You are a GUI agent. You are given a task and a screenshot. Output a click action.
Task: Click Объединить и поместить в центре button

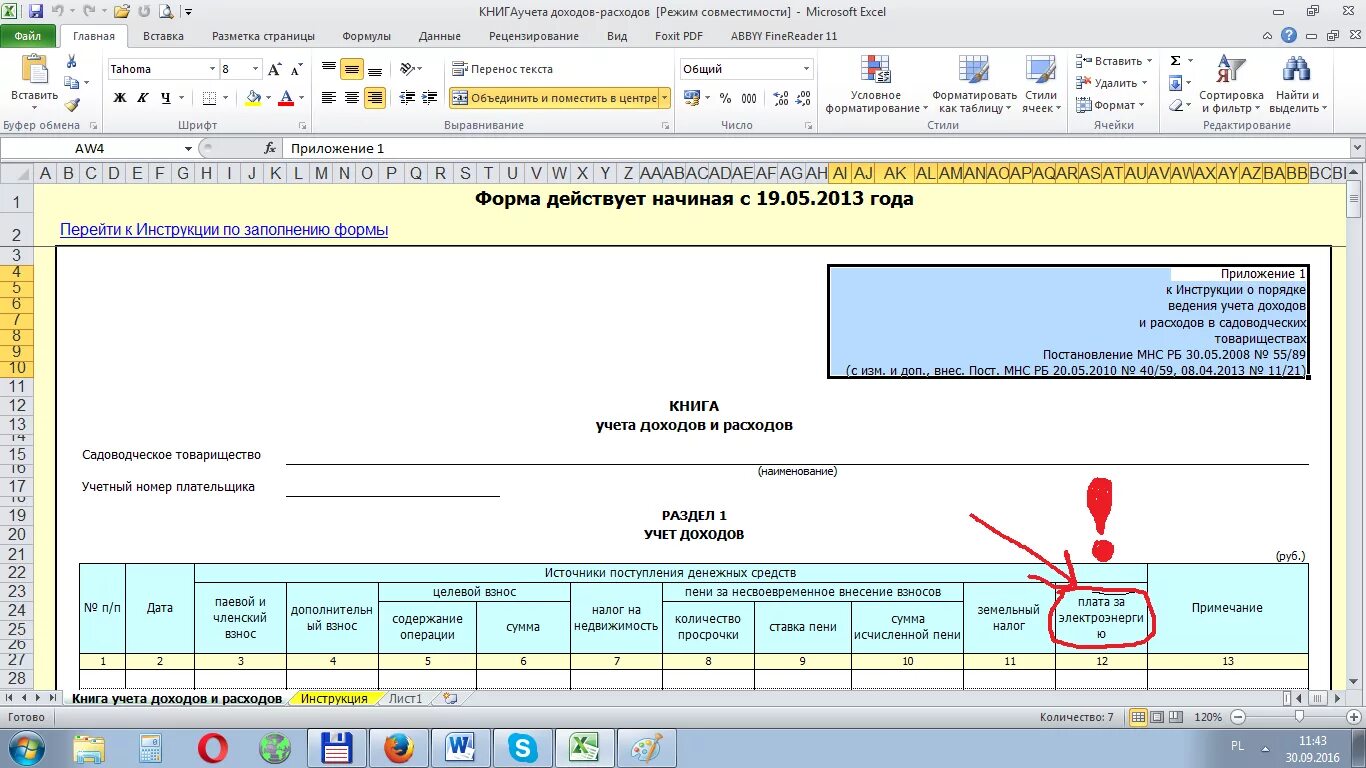click(x=554, y=98)
